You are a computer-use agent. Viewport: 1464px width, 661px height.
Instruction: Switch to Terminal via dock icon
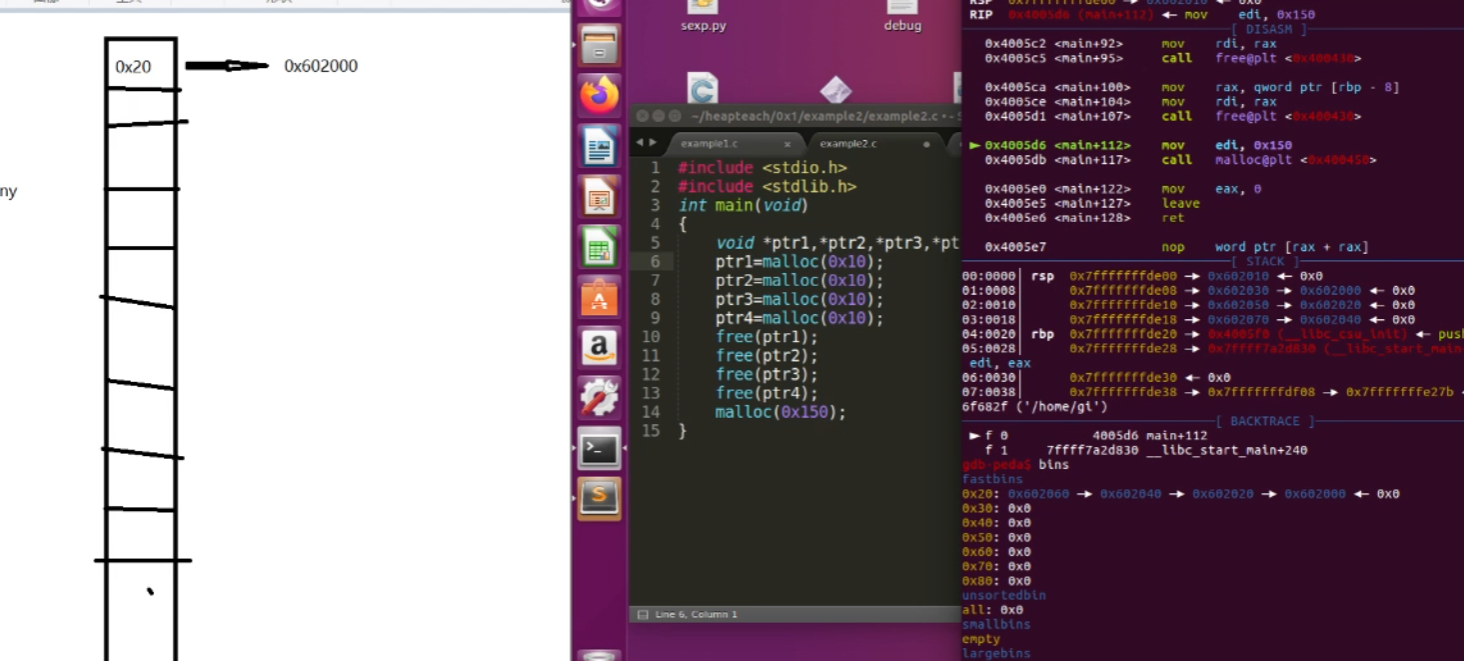tap(599, 448)
